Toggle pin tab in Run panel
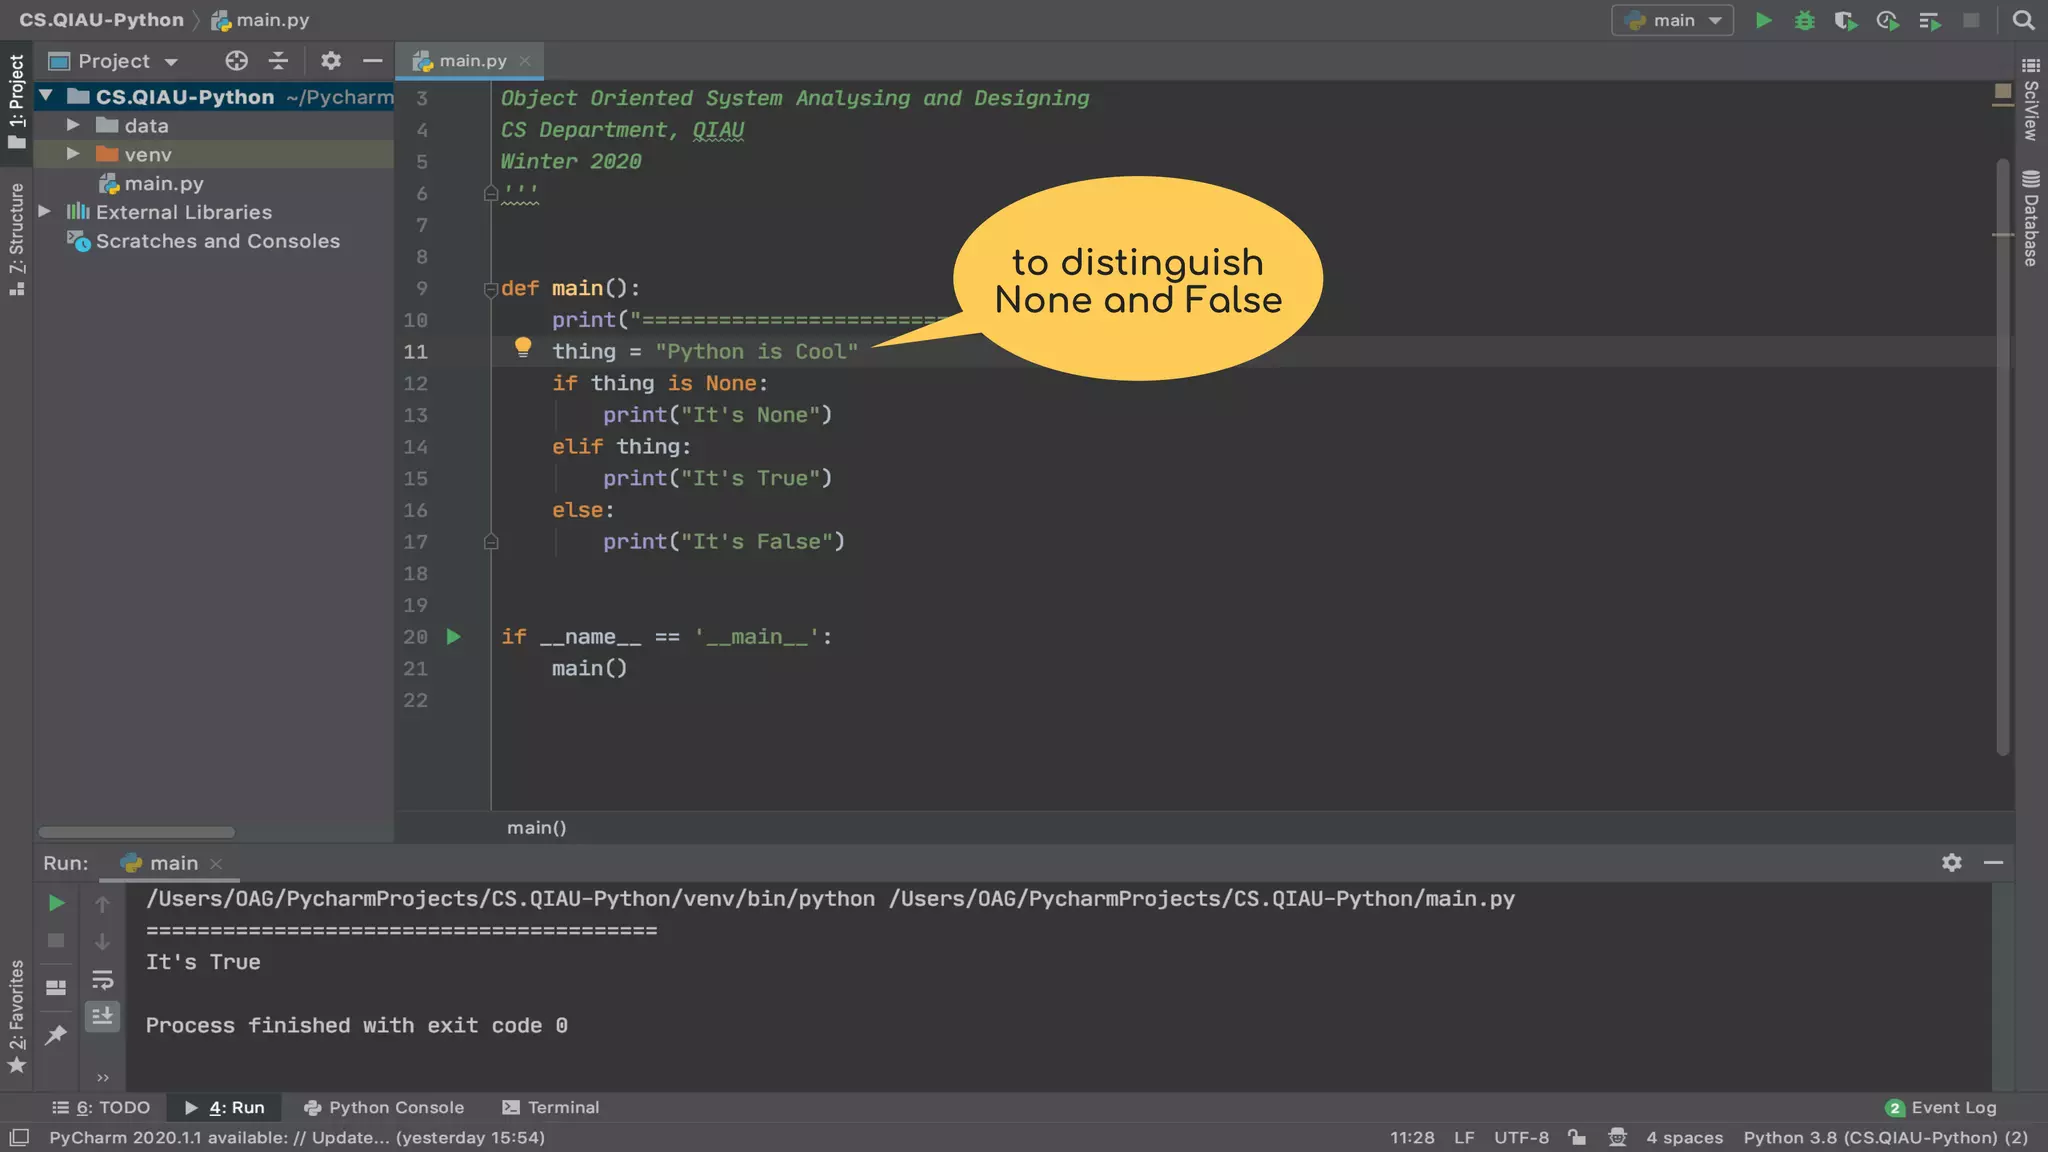The height and width of the screenshot is (1152, 2048). (56, 1034)
